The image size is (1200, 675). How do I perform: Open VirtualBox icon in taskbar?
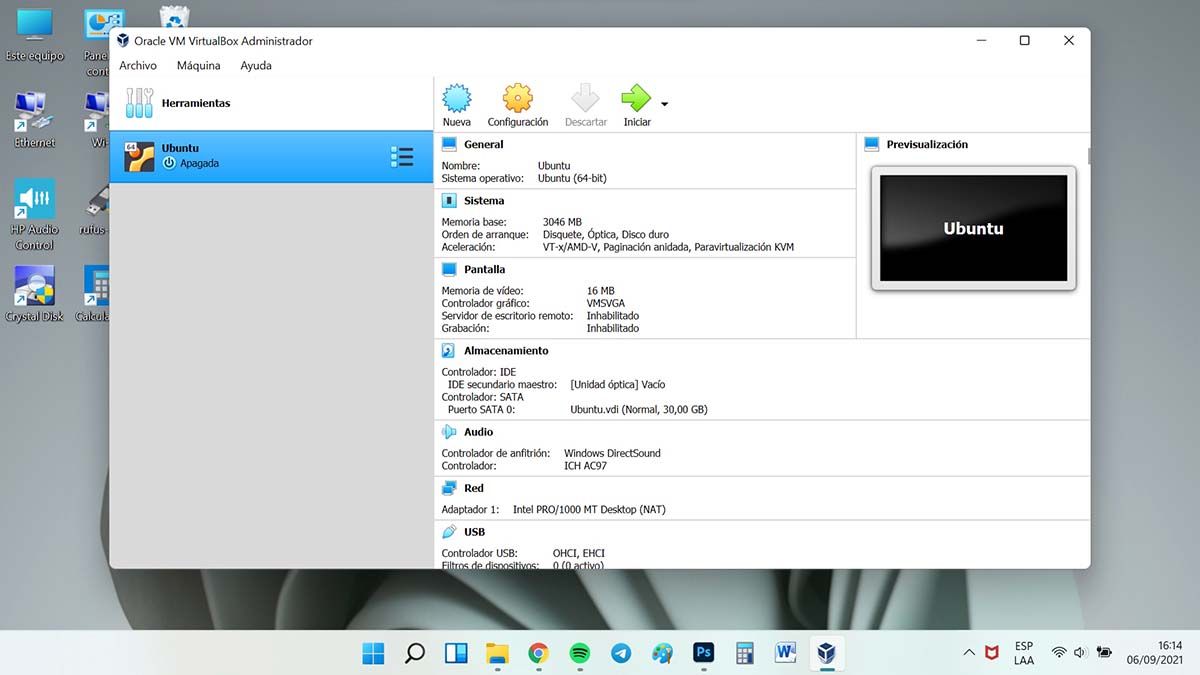tap(826, 653)
